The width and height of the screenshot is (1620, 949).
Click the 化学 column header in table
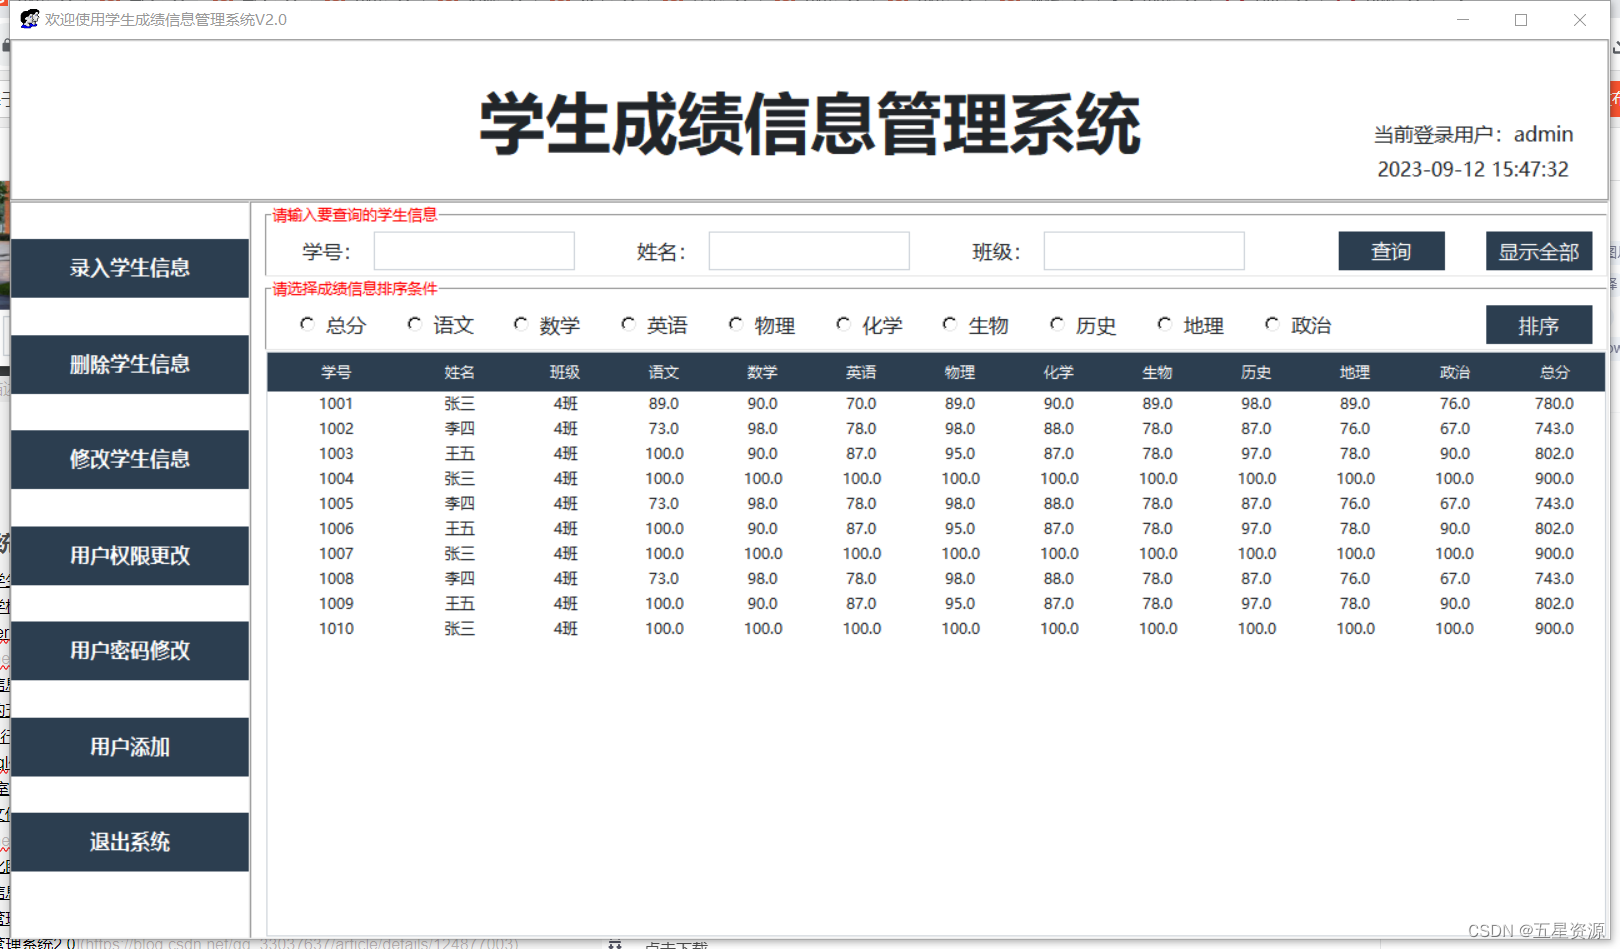[1059, 372]
